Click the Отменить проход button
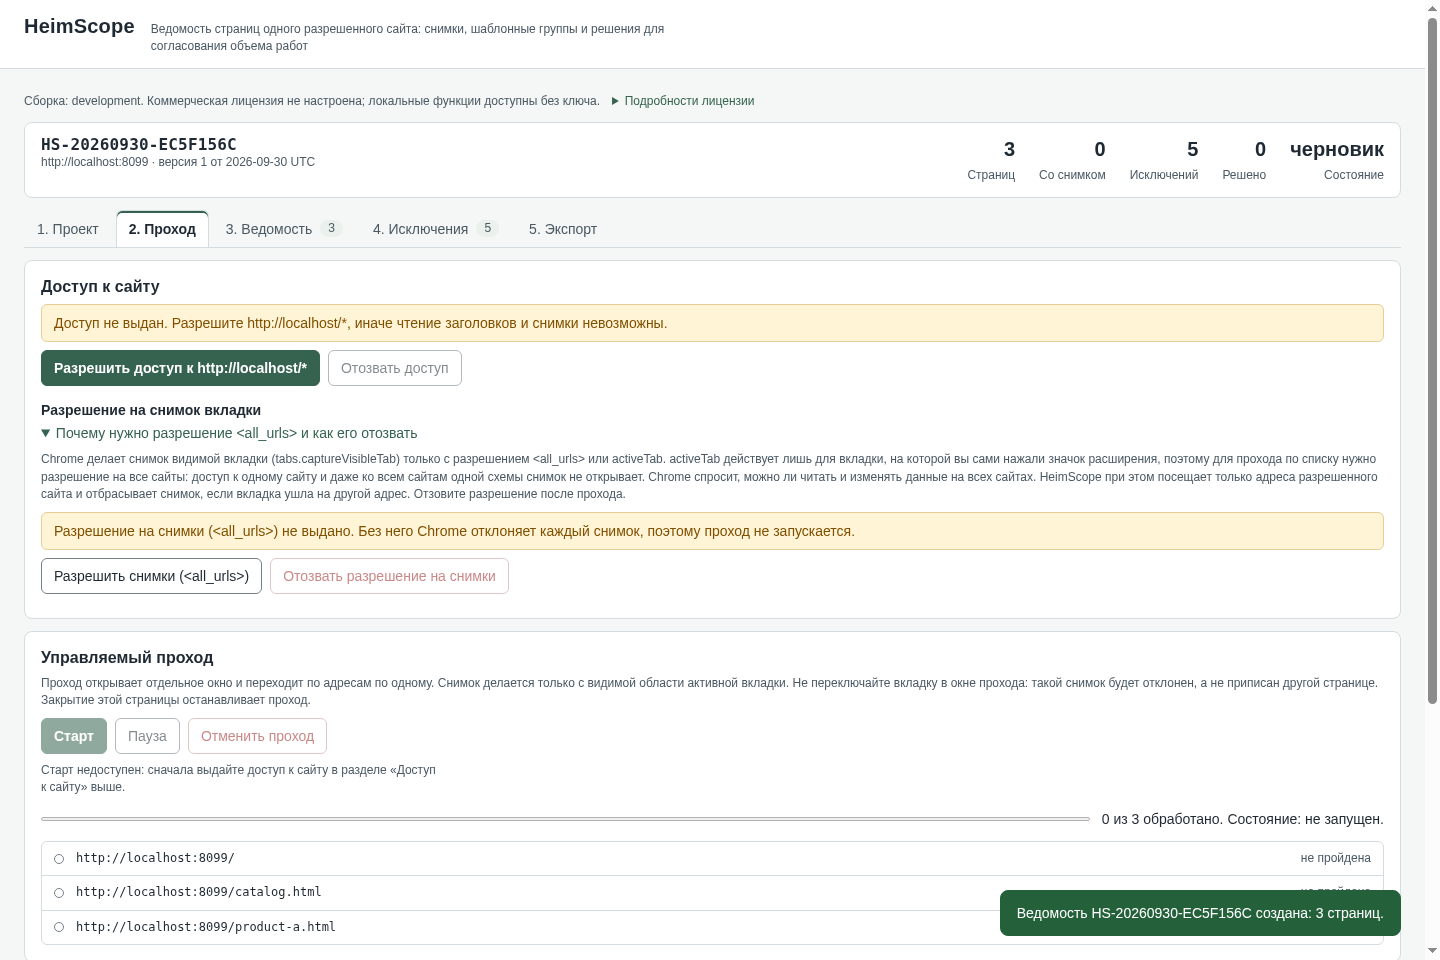Image resolution: width=1440 pixels, height=960 pixels. point(257,736)
